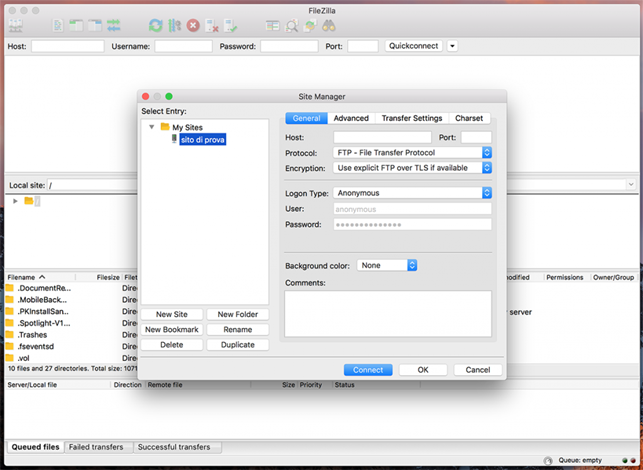The height and width of the screenshot is (470, 643).
Task: Toggle directory comparison magnifier icon
Action: [292, 26]
